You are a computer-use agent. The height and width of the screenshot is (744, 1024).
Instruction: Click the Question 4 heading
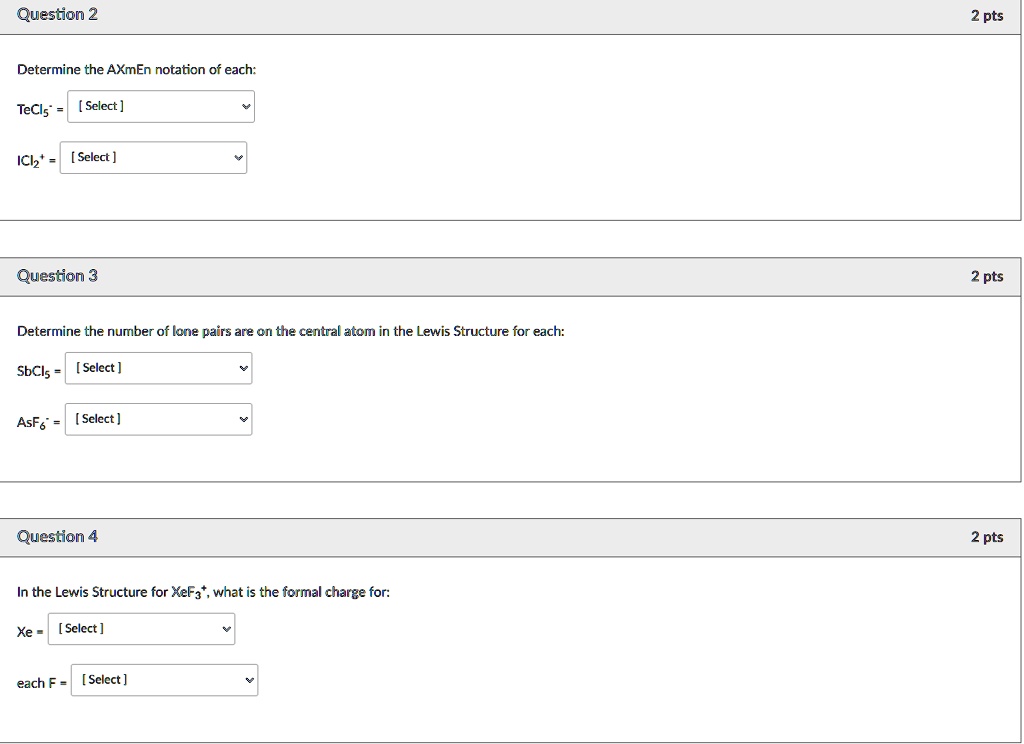(57, 537)
